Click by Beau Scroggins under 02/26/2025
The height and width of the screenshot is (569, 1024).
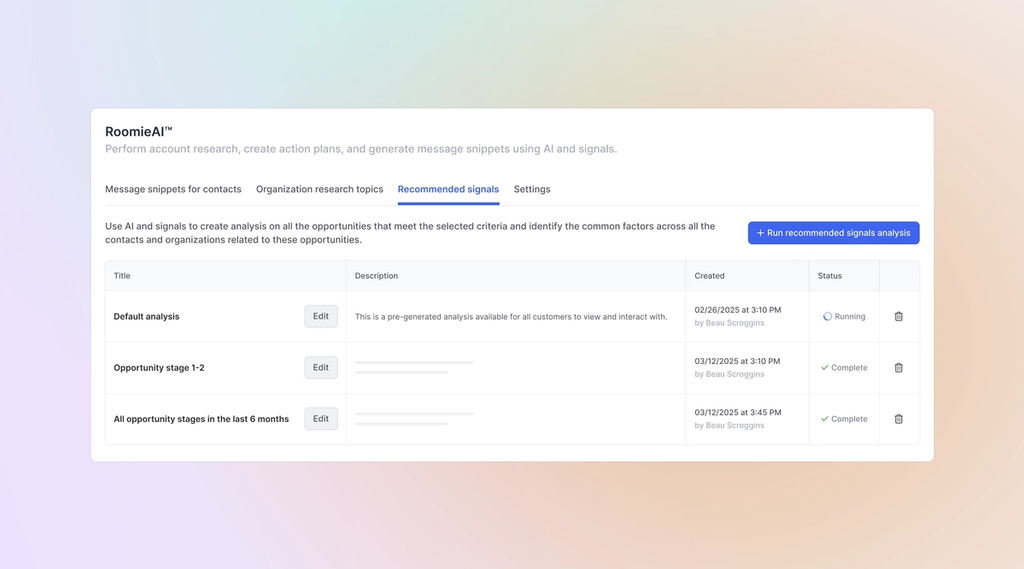(x=729, y=323)
